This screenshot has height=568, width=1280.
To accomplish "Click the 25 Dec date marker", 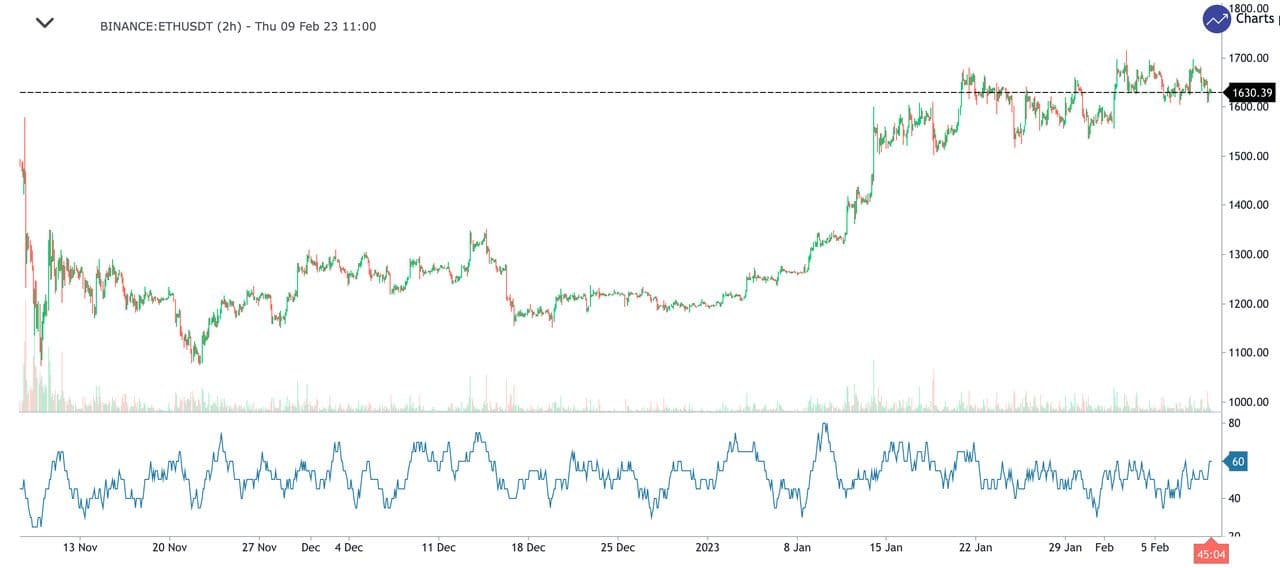I will click(x=618, y=548).
